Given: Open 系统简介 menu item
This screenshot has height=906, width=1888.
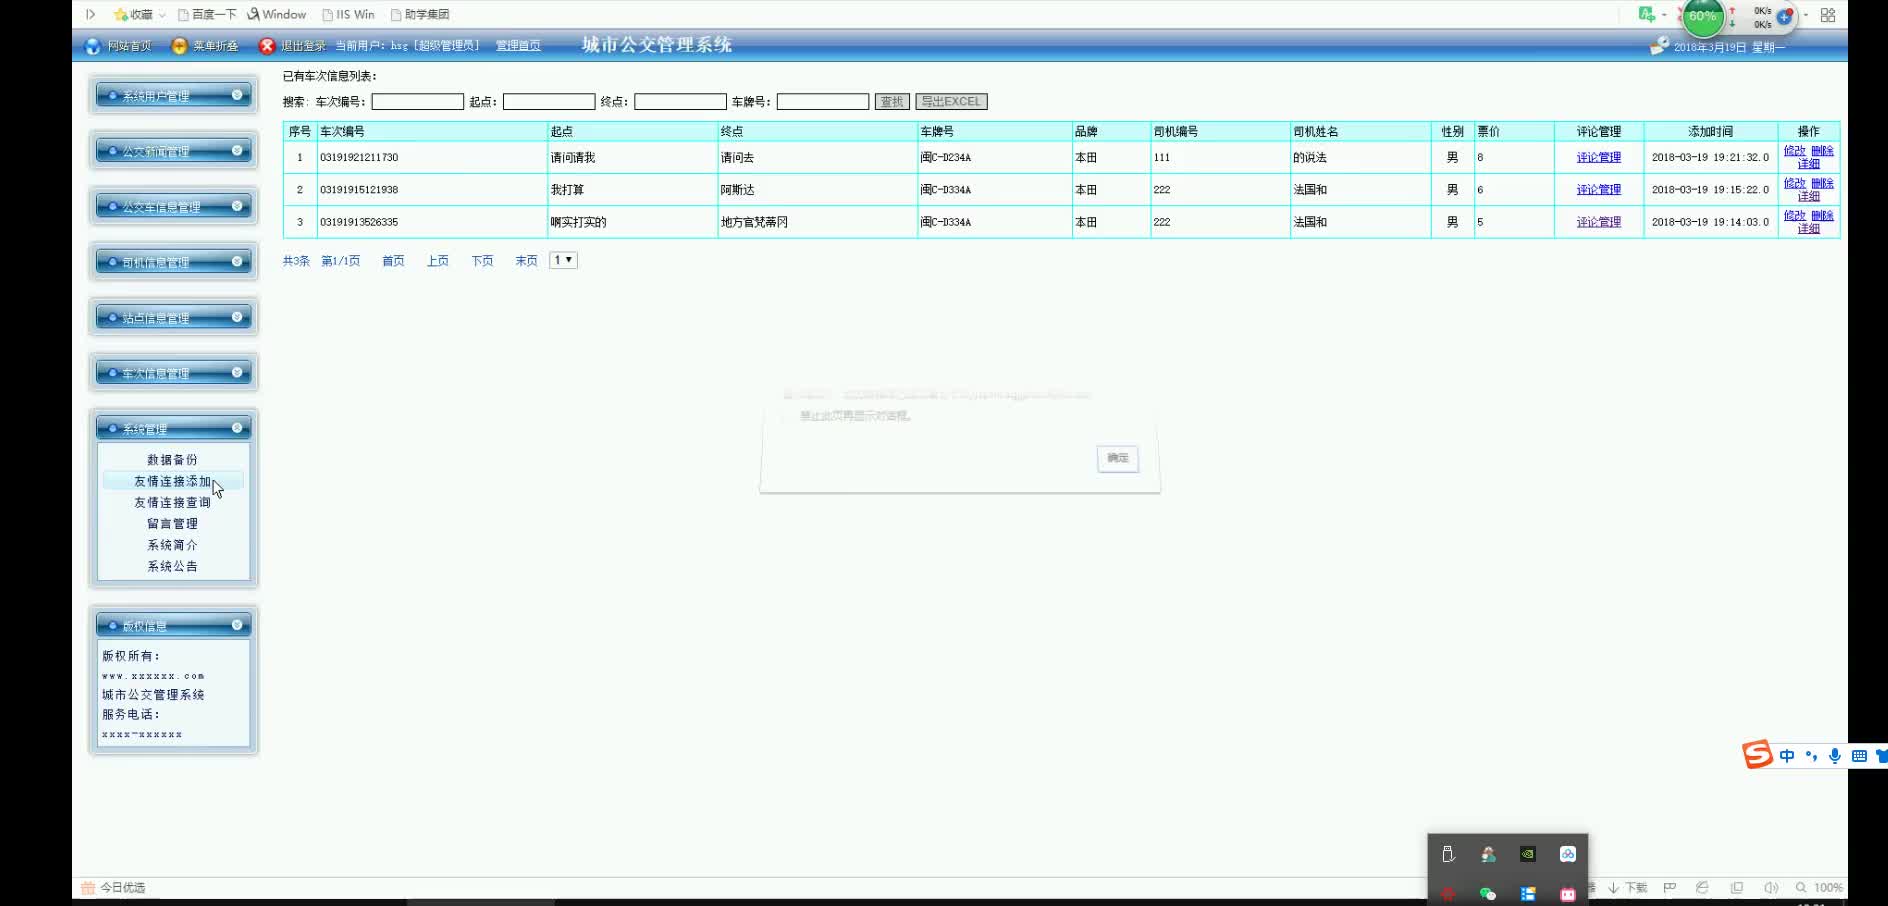Looking at the screenshot, I should tap(172, 545).
